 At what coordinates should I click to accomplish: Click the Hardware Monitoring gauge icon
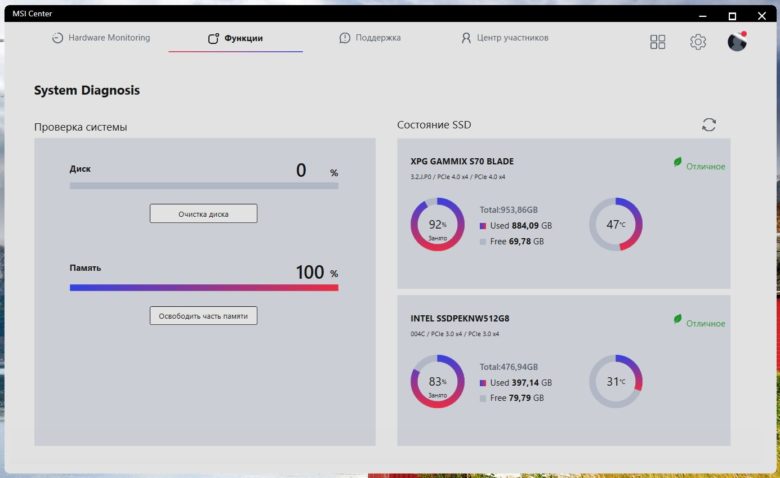click(x=58, y=38)
